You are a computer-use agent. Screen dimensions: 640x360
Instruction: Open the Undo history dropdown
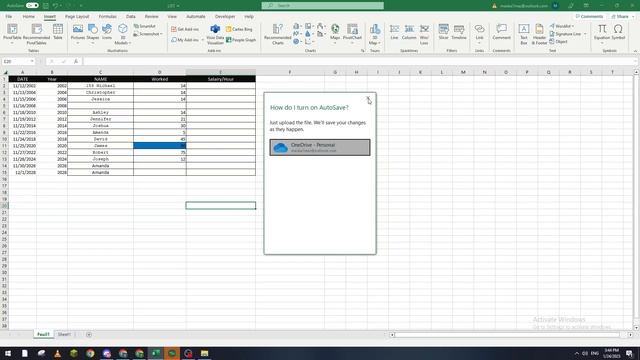(61, 6)
